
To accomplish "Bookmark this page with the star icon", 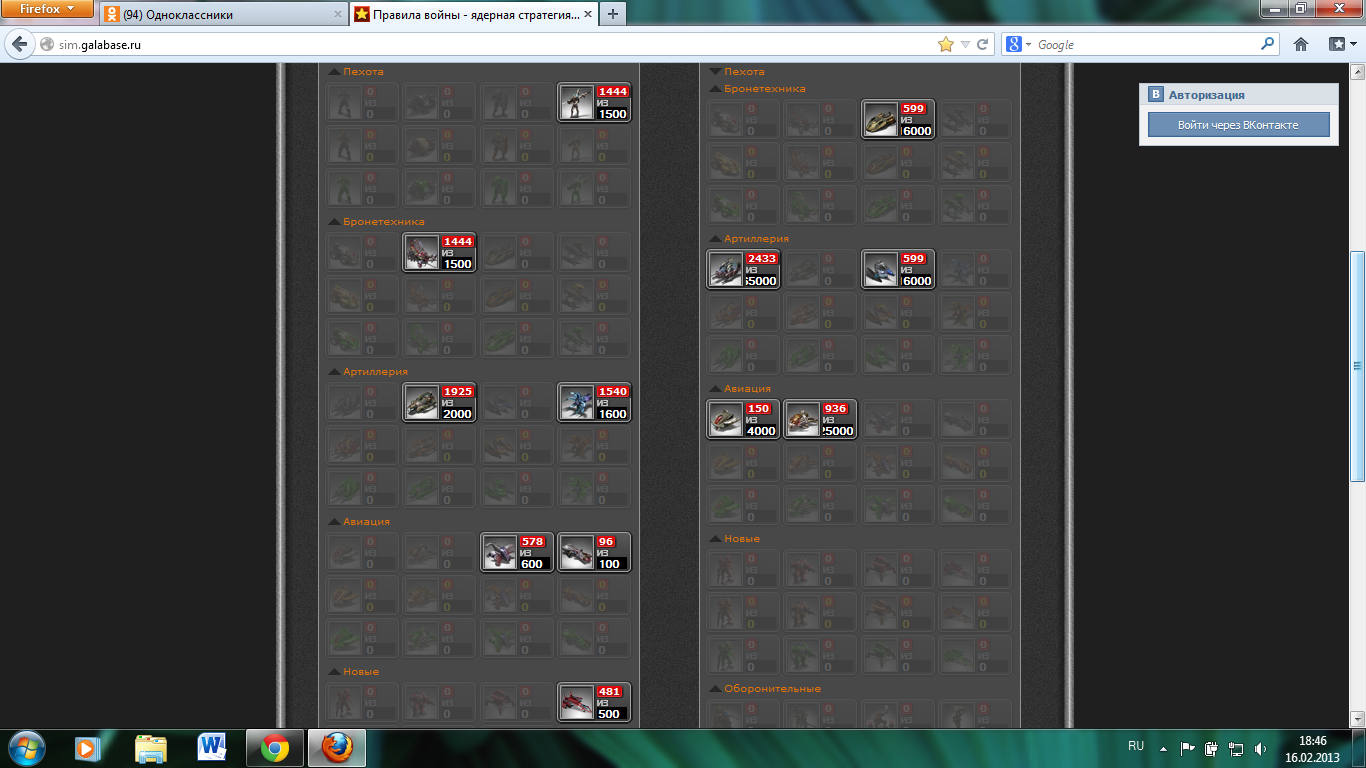I will 946,44.
